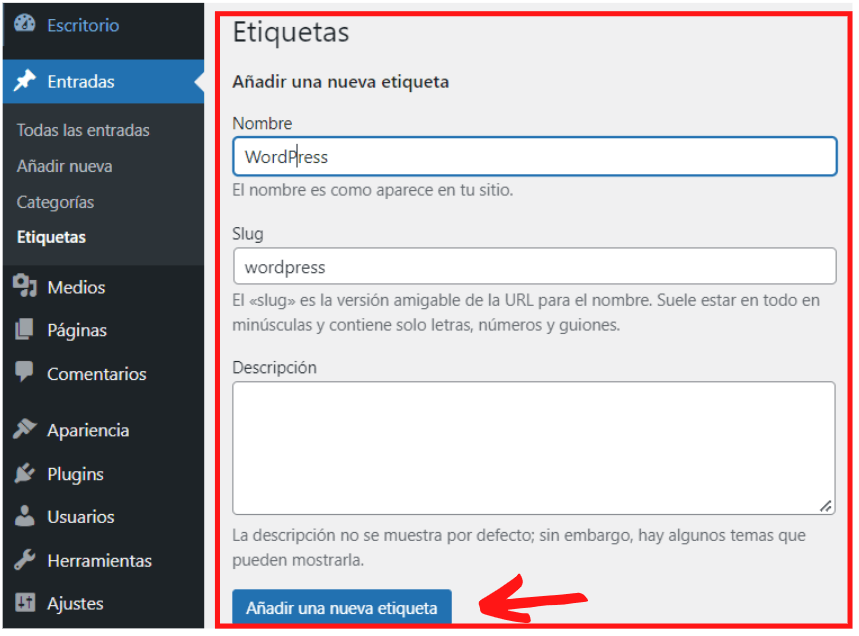Click the Nombre field label
The width and height of the screenshot is (859, 636).
(262, 123)
